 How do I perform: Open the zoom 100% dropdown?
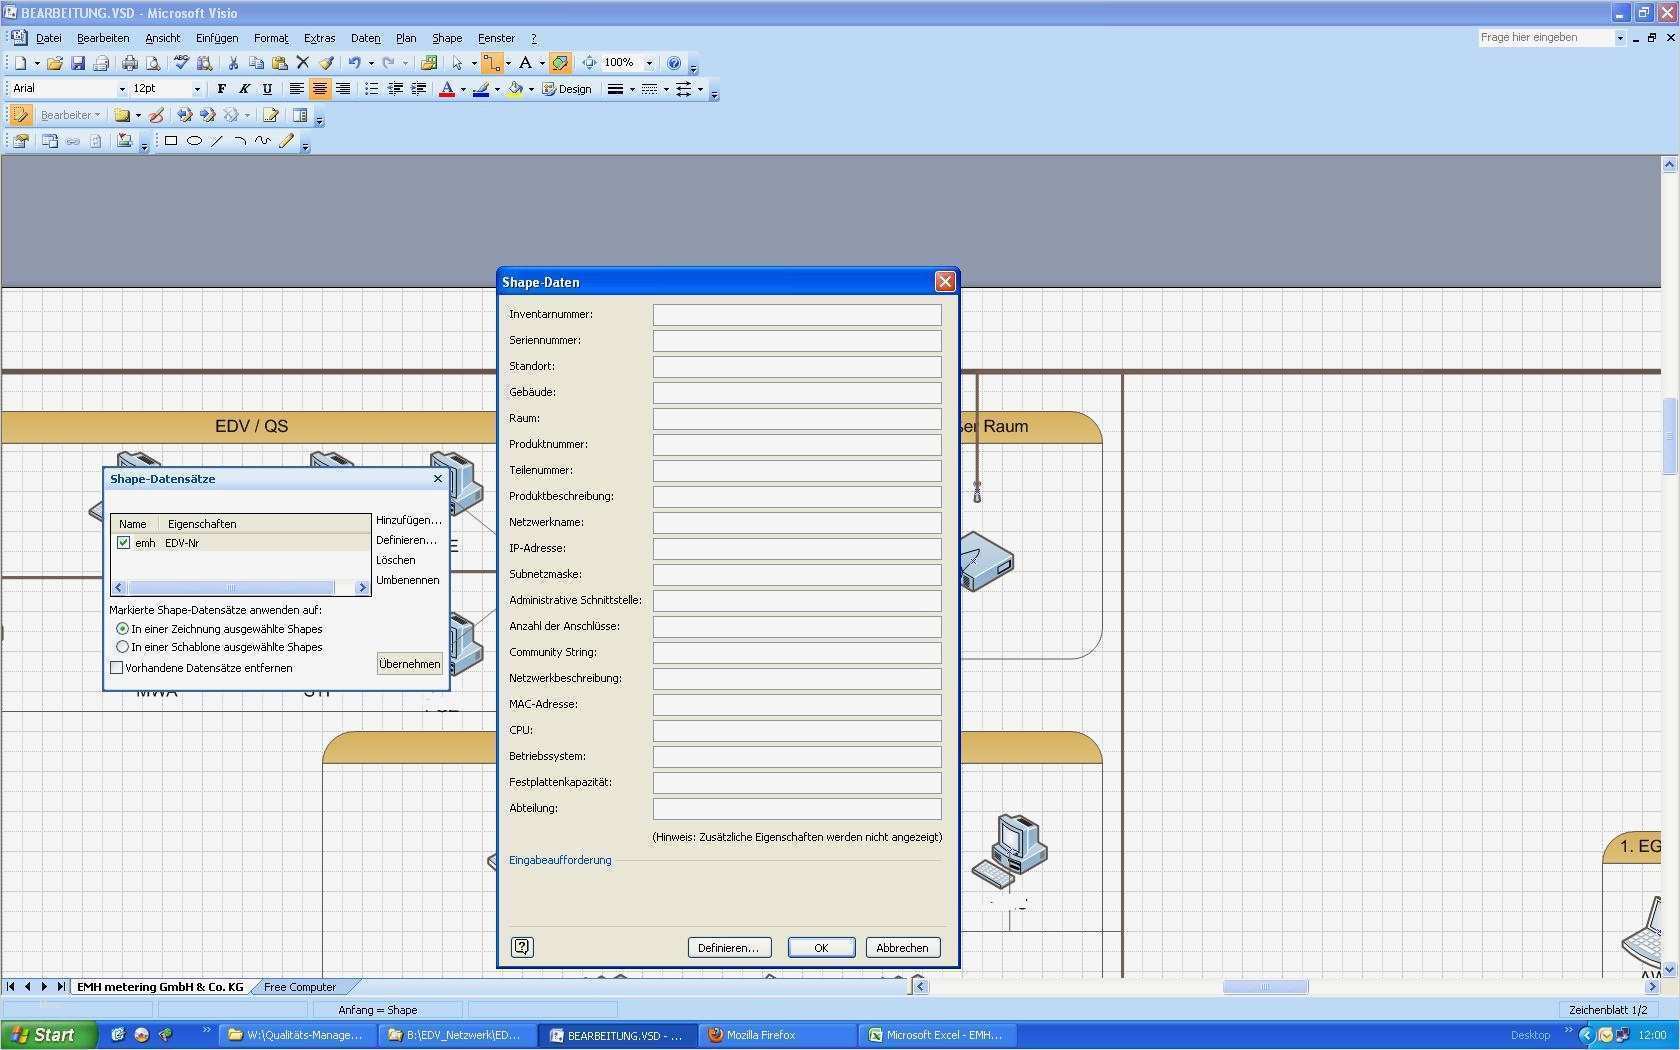[x=649, y=63]
